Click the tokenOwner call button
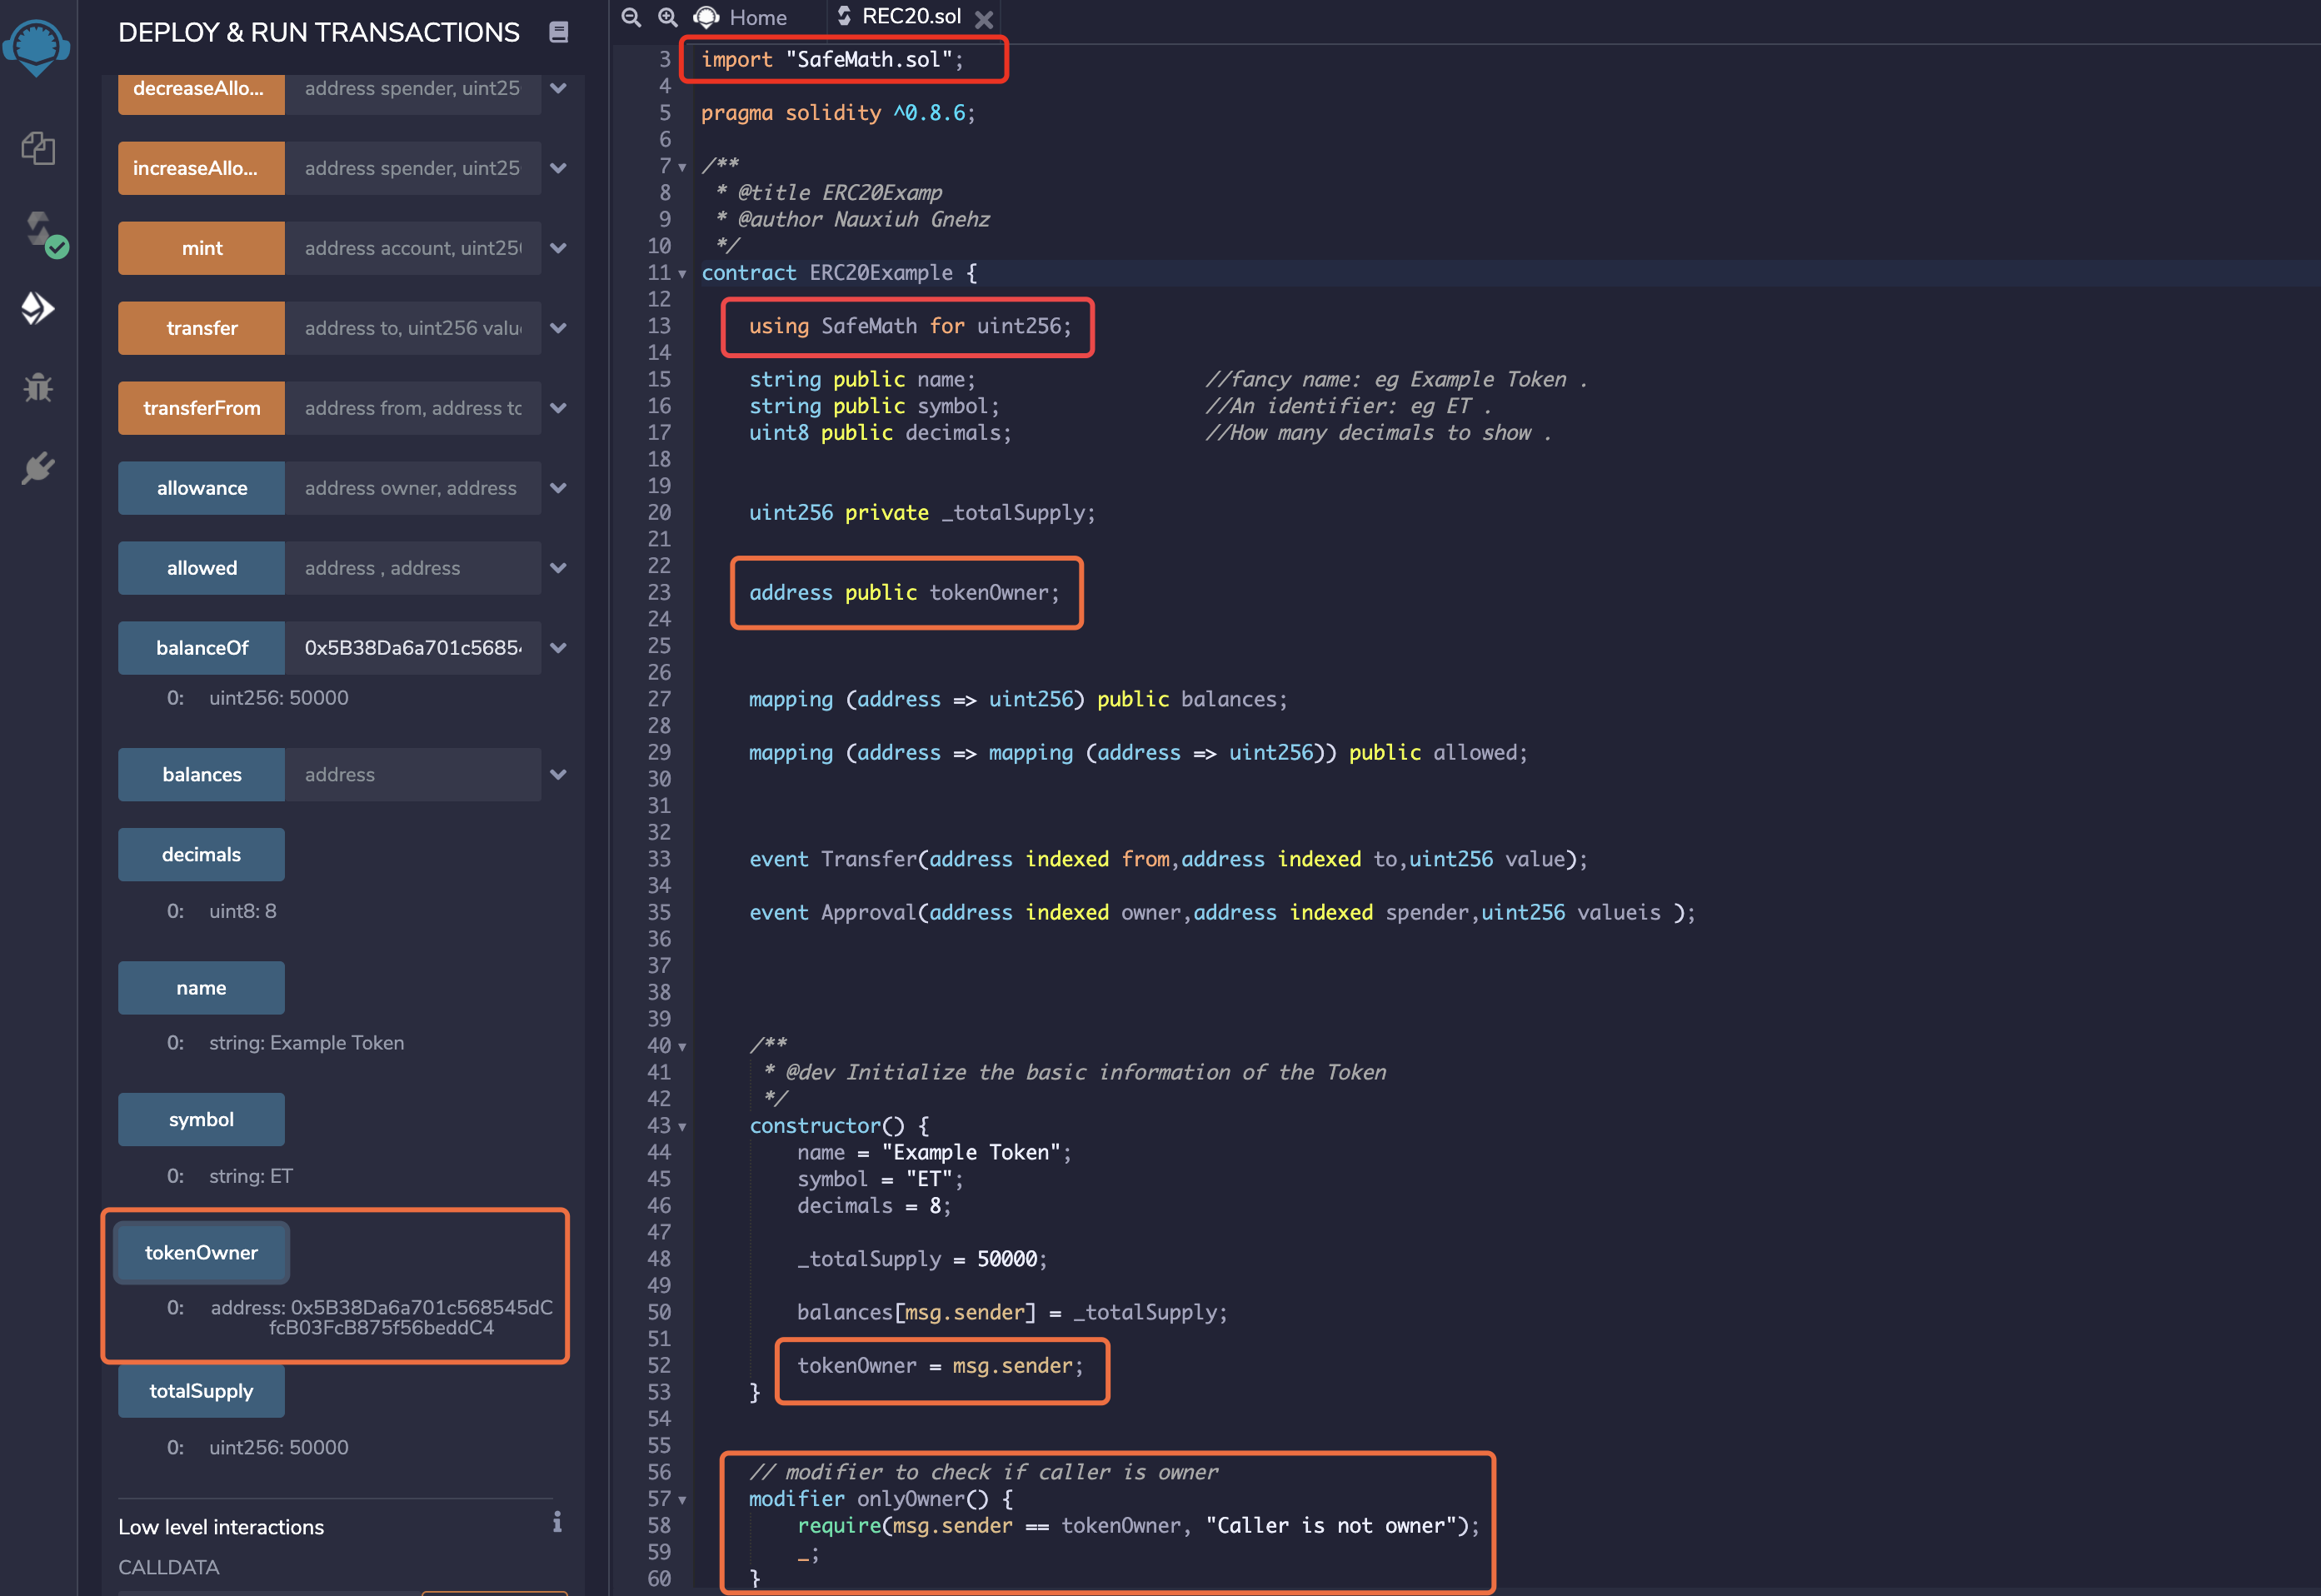The width and height of the screenshot is (2321, 1596). click(201, 1252)
